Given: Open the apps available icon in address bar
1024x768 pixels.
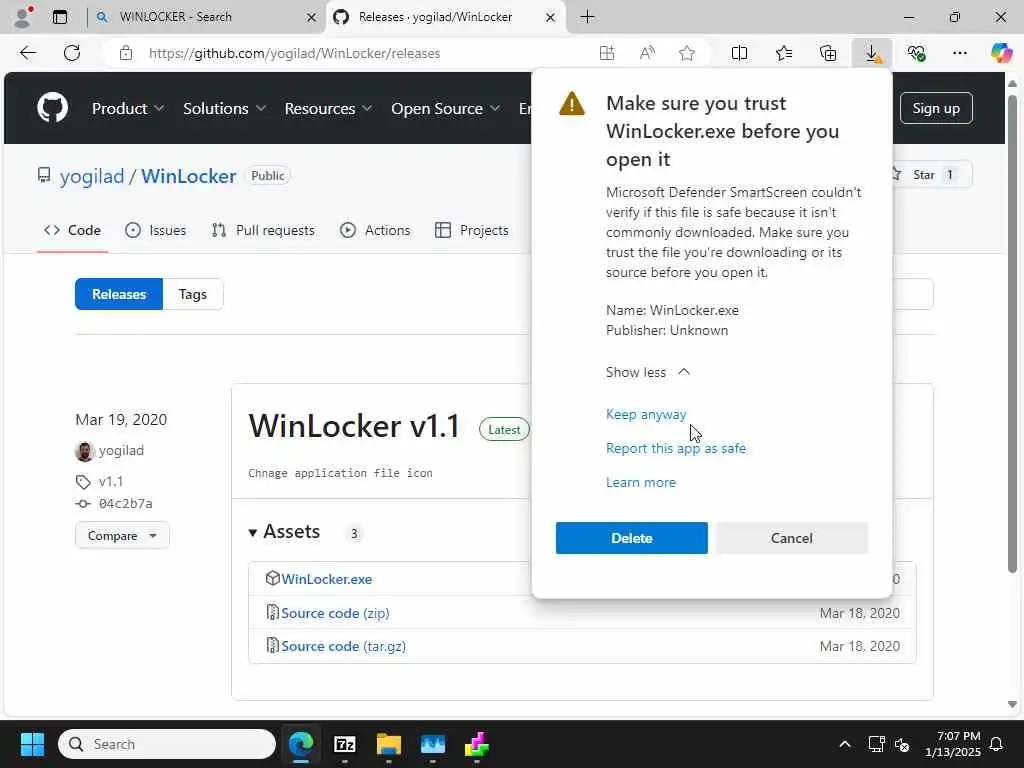Looking at the screenshot, I should (x=607, y=53).
